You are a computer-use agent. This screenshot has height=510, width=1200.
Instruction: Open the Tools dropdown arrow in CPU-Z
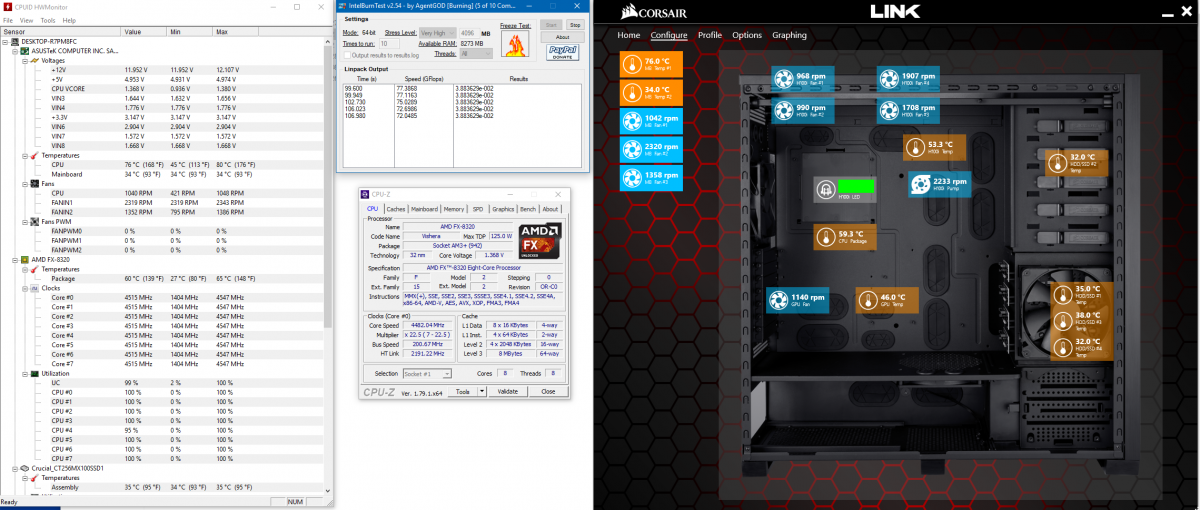[x=480, y=392]
